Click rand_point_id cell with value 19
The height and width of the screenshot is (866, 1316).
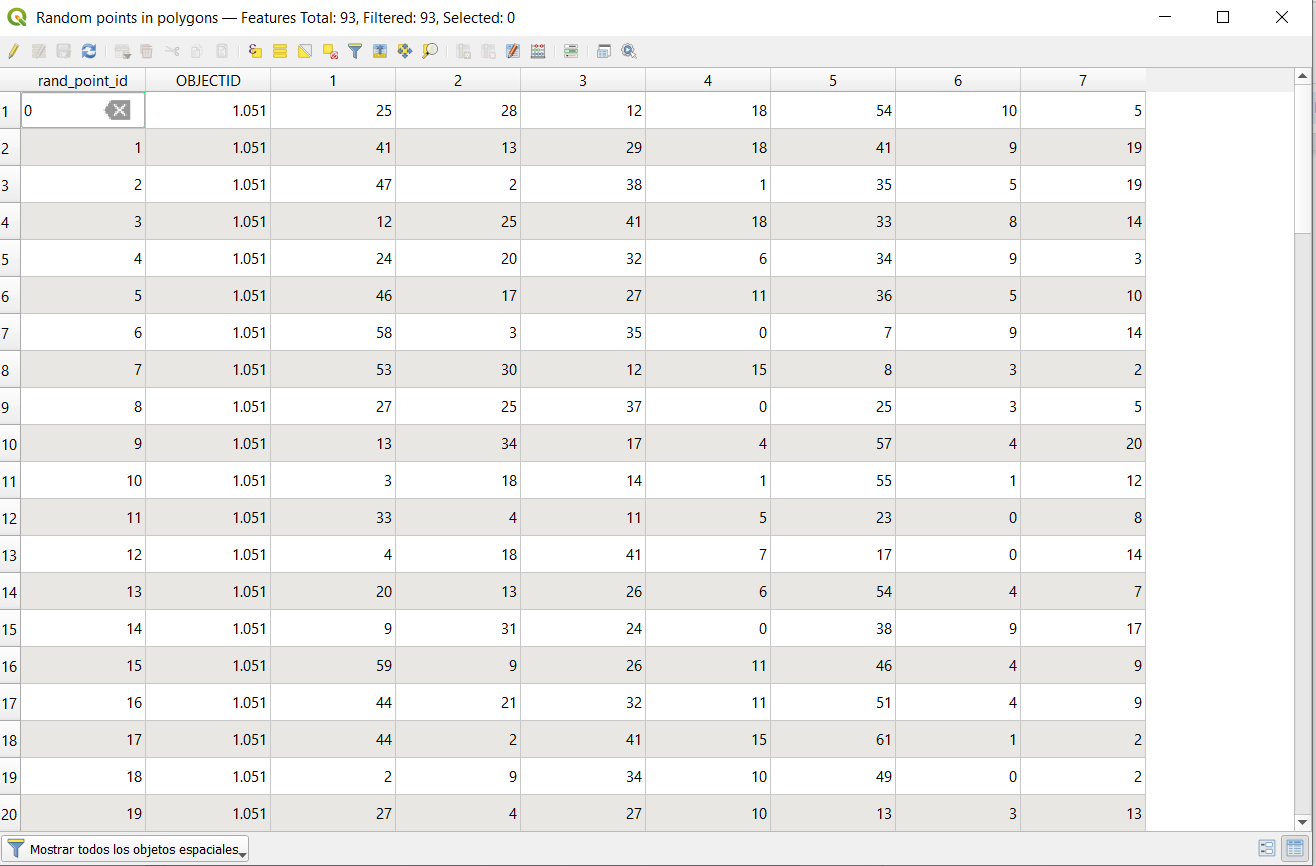click(x=83, y=814)
